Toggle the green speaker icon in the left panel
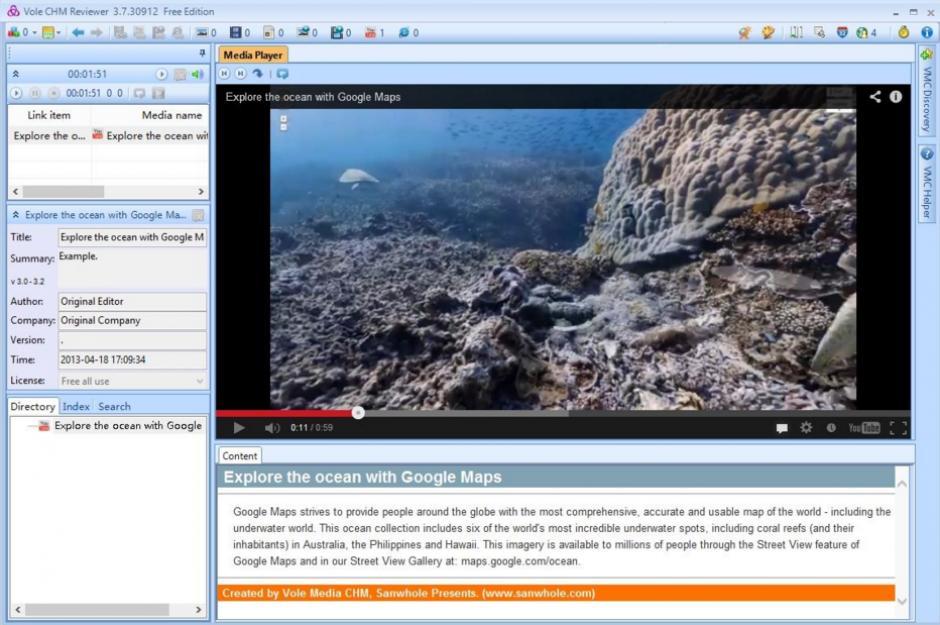This screenshot has width=940, height=625. (x=198, y=74)
